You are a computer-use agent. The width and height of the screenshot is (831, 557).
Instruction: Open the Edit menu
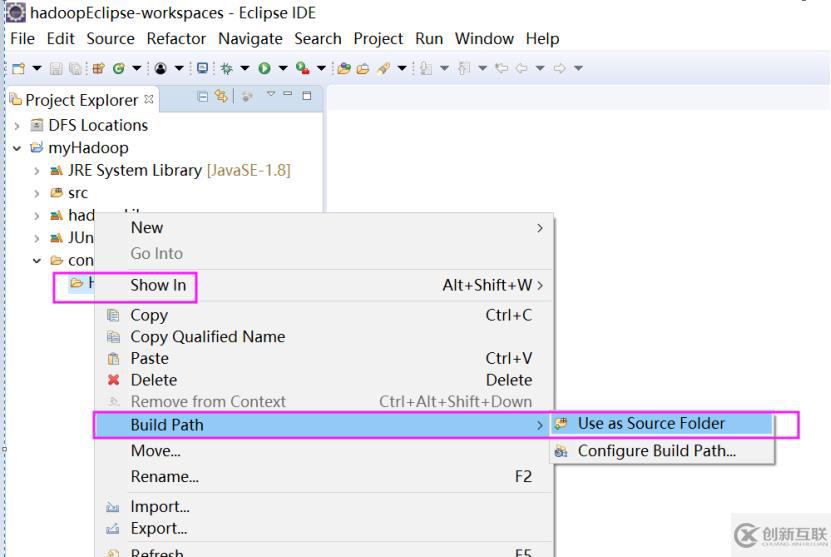point(60,39)
